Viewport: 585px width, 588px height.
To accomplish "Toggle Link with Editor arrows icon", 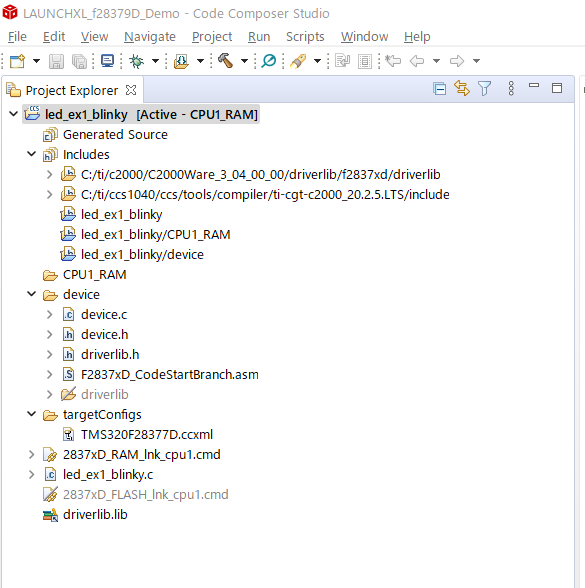I will (462, 88).
